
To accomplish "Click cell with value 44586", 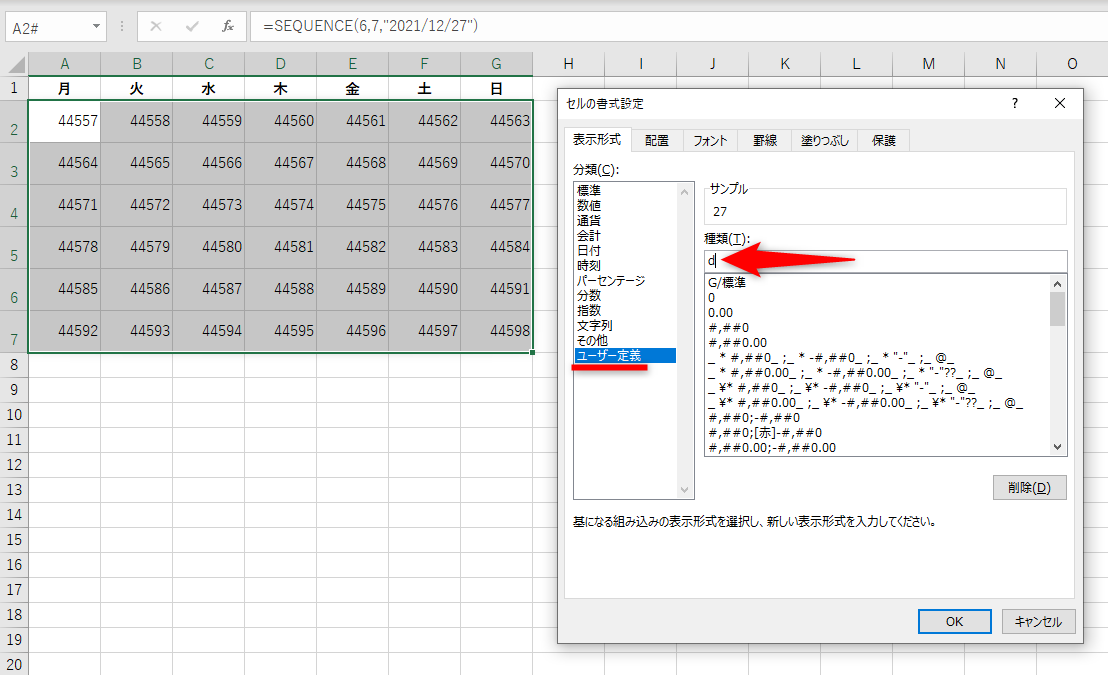I will point(136,289).
